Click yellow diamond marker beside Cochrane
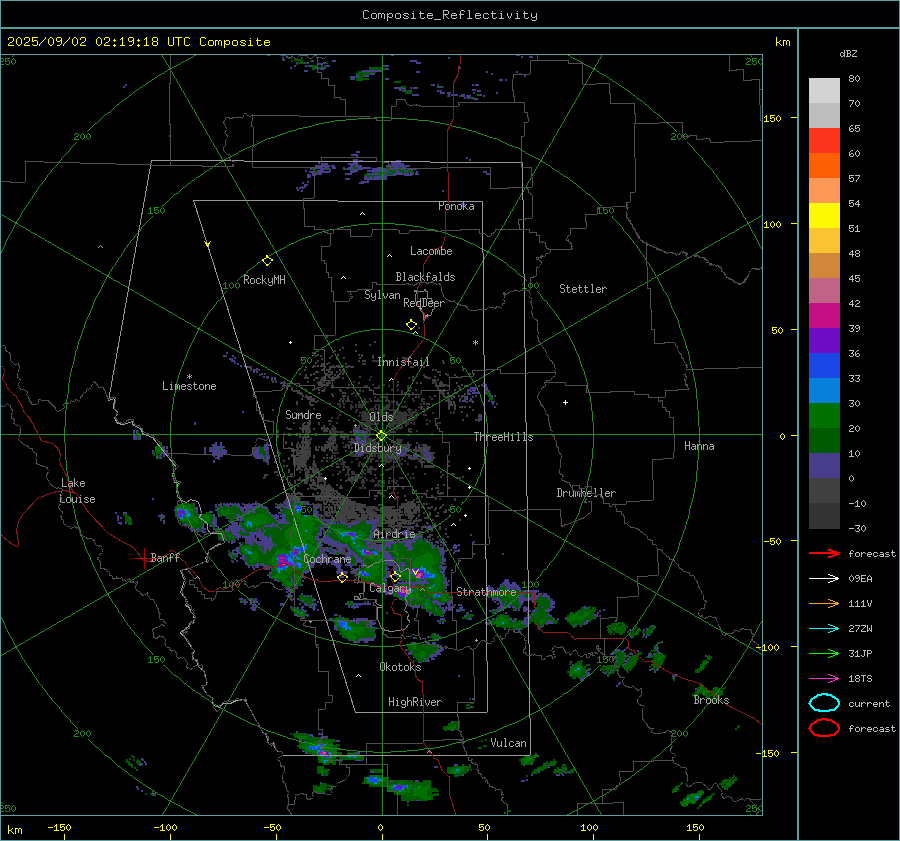This screenshot has width=900, height=841. 343,577
